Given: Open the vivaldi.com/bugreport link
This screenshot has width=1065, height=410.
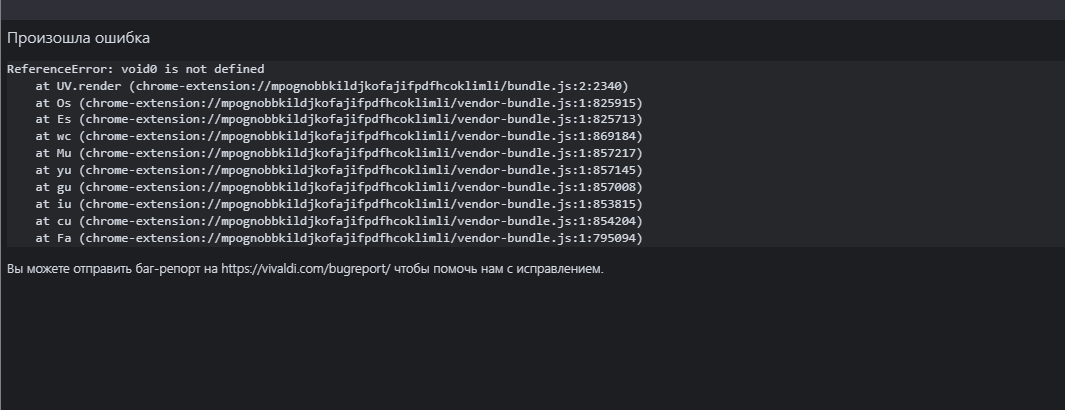Looking at the screenshot, I should click(x=306, y=269).
